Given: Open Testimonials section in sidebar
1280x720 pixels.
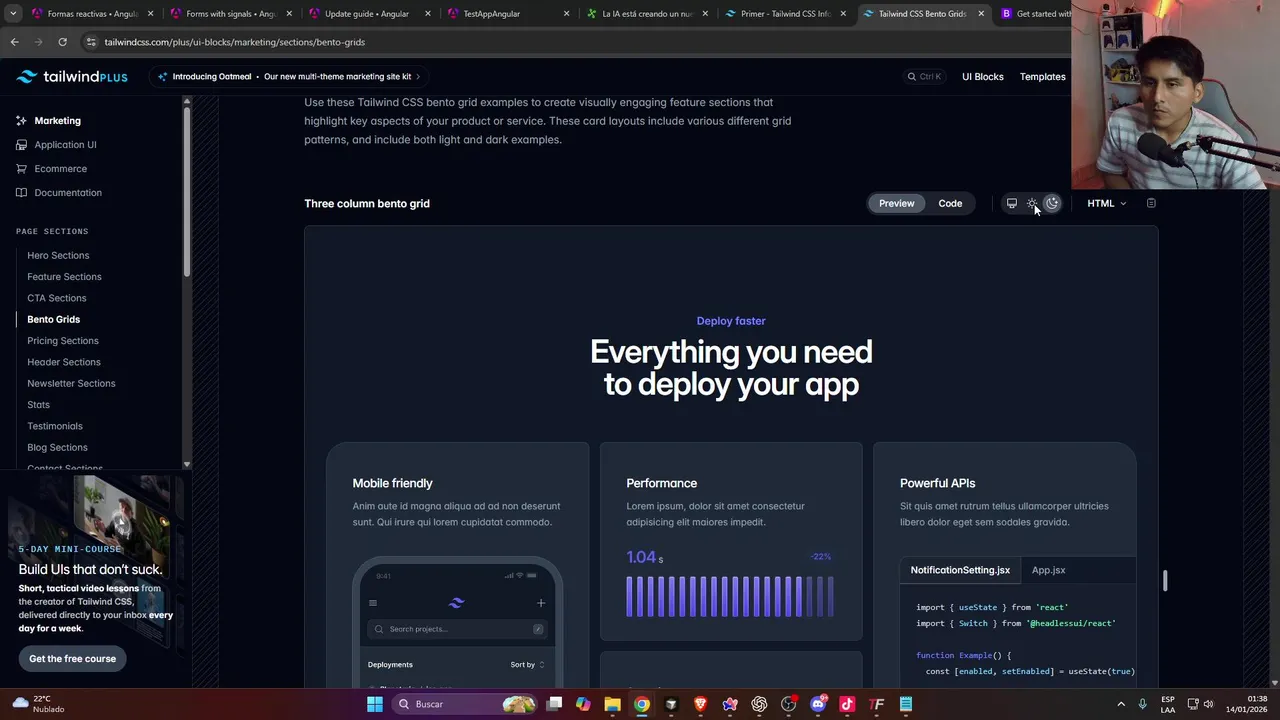Looking at the screenshot, I should coord(54,426).
